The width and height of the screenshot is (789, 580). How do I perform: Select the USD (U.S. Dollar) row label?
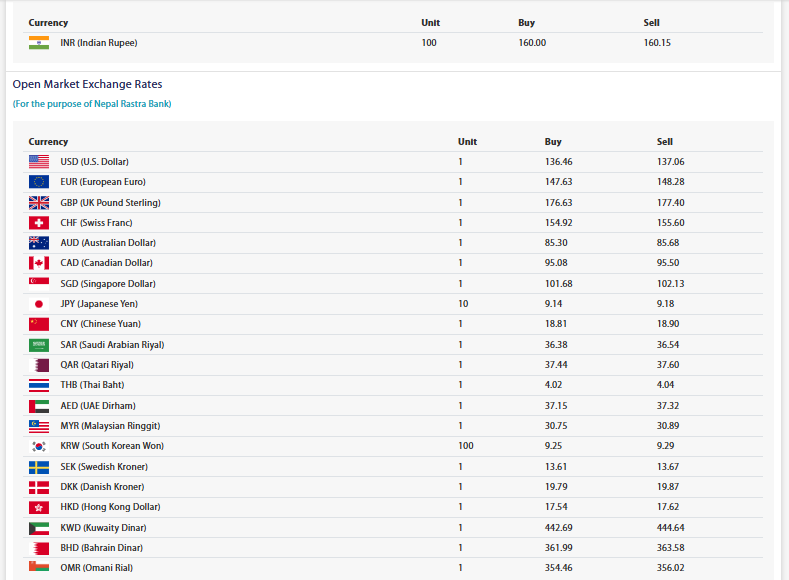point(95,161)
